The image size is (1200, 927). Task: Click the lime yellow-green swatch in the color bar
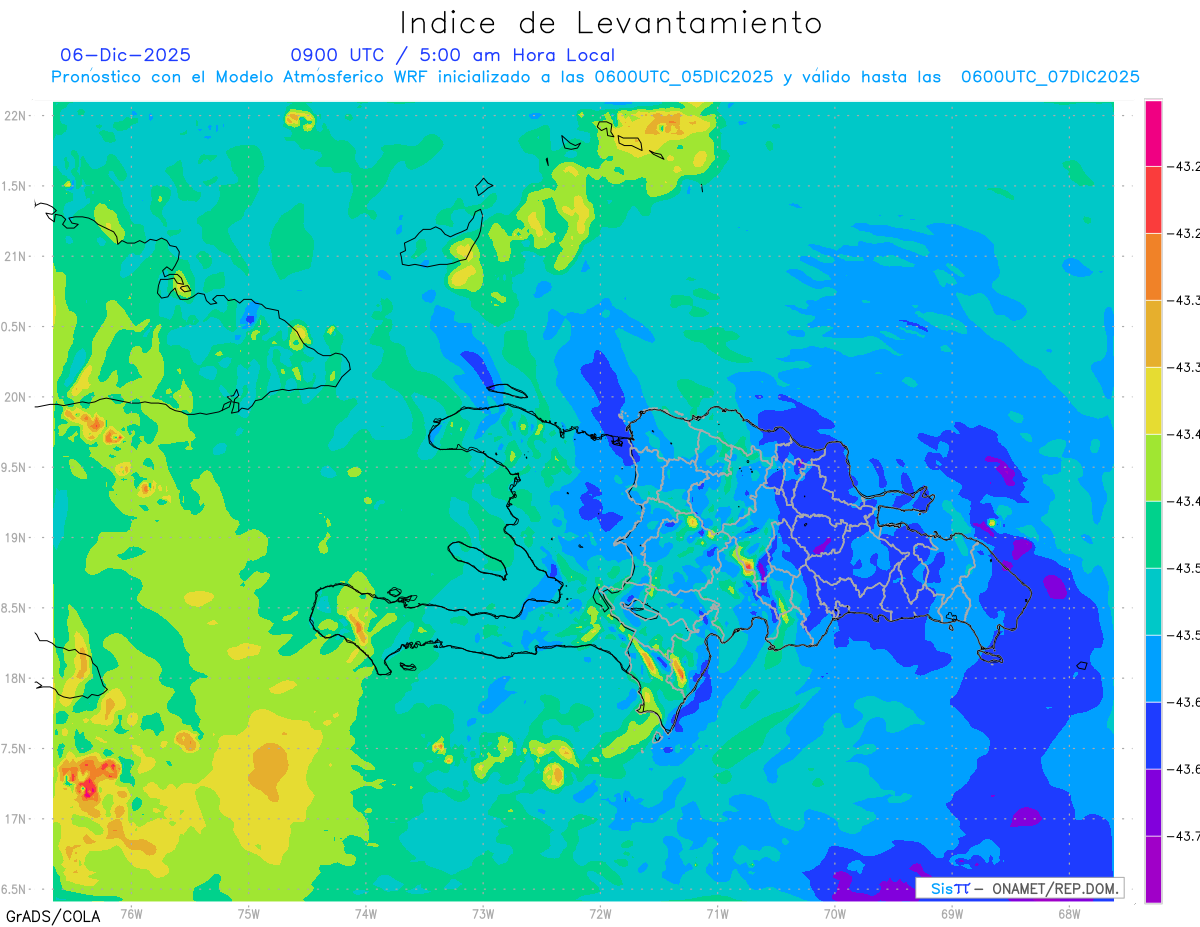coord(1153,468)
